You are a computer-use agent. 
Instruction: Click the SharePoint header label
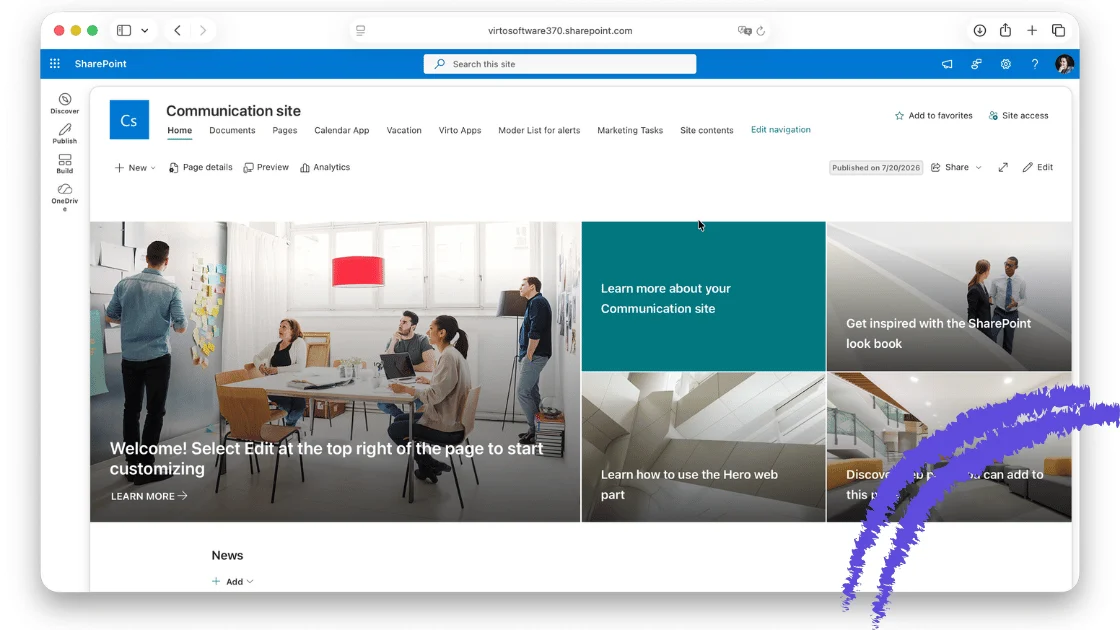point(101,64)
